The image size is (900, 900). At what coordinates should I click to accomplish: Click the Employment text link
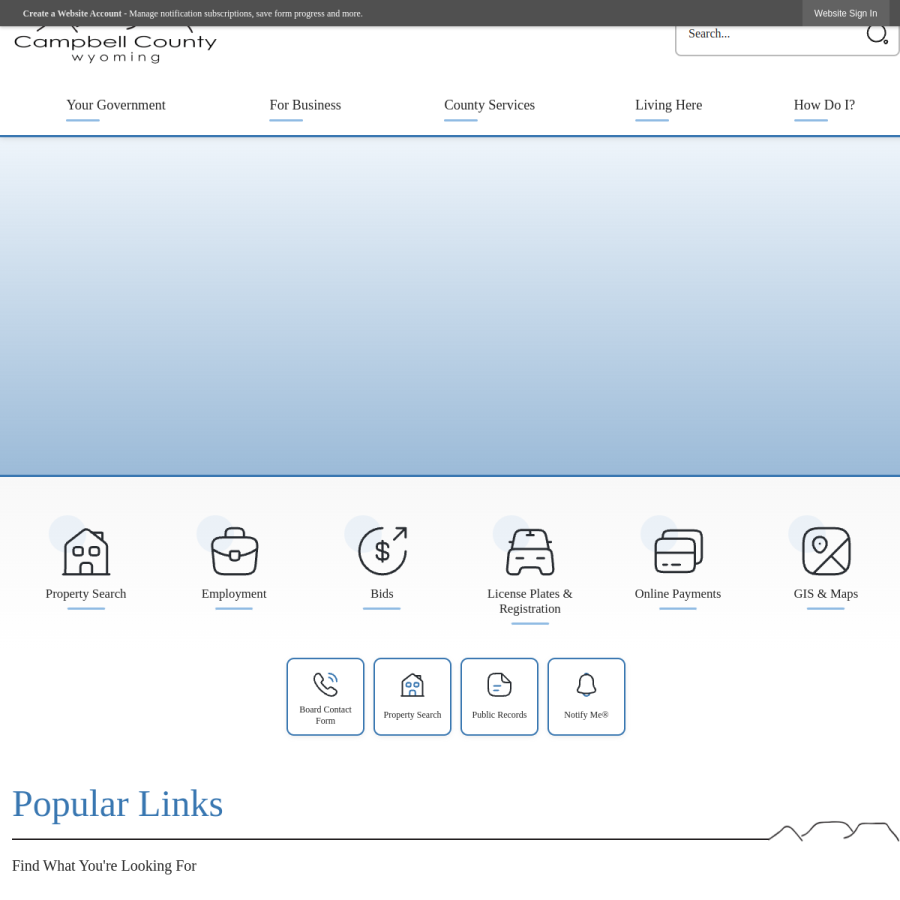[234, 593]
